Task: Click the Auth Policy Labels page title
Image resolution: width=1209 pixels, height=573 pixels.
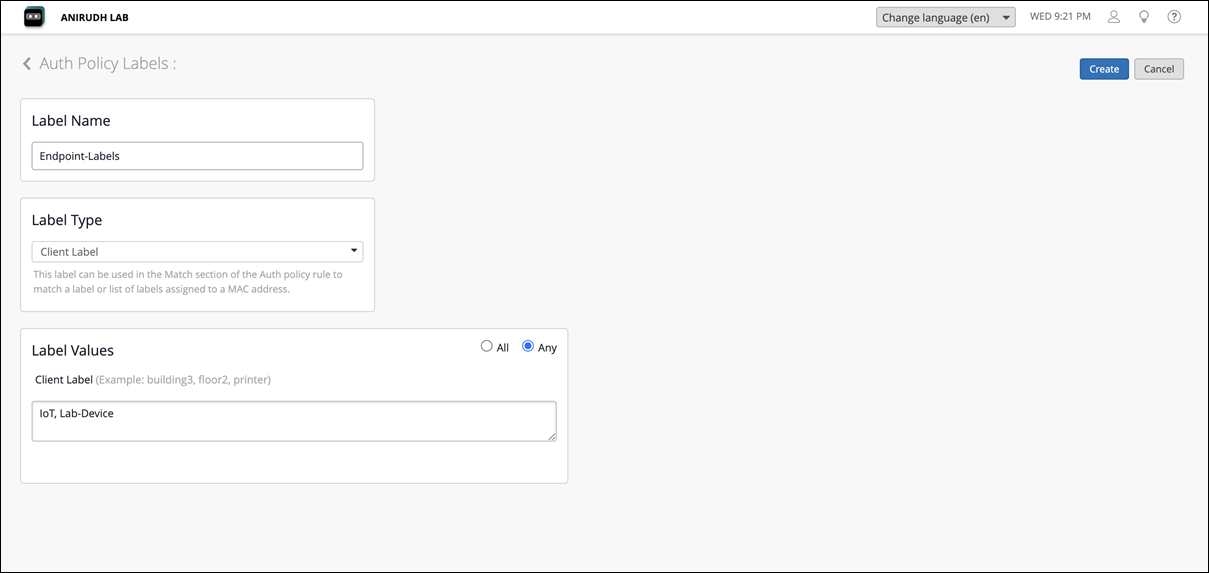Action: (x=107, y=64)
